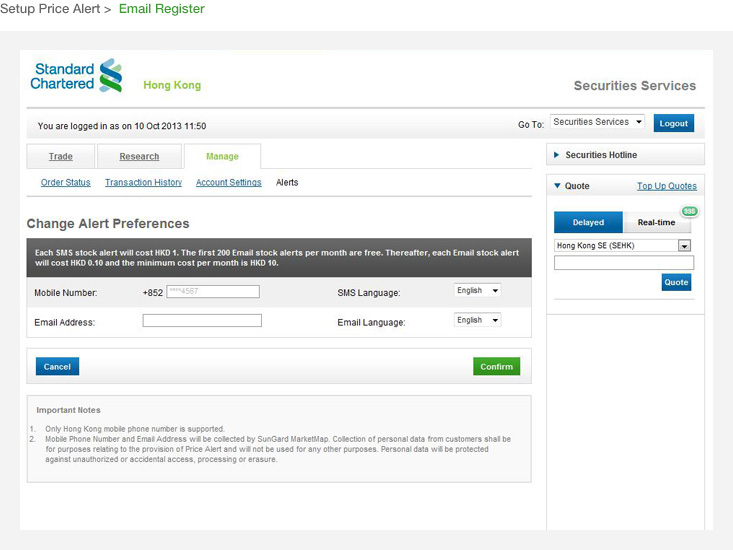Open the Email Language dropdown
Image resolution: width=733 pixels, height=550 pixels.
(477, 320)
